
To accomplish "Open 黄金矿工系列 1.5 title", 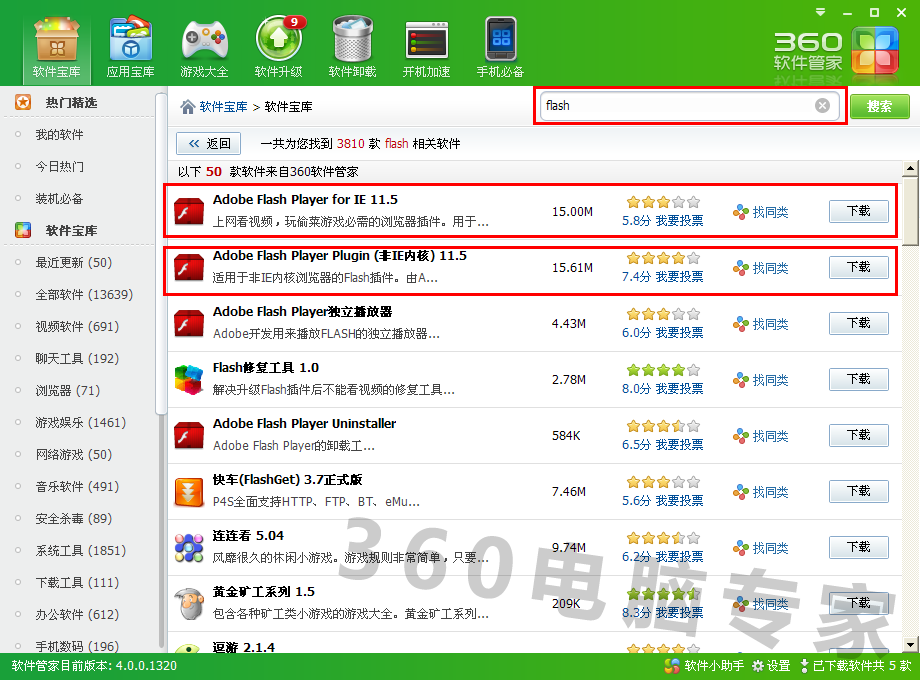I will 263,591.
